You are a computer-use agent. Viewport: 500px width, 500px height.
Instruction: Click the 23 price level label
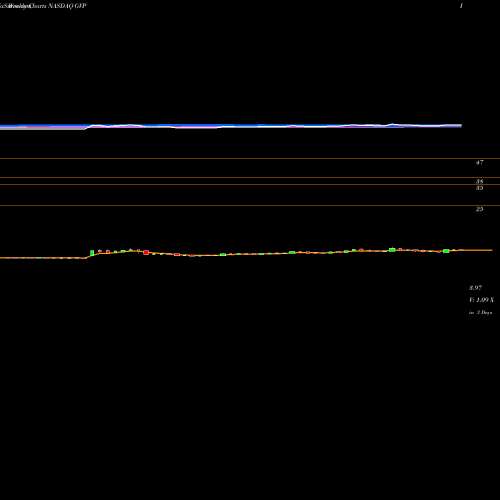click(x=479, y=209)
